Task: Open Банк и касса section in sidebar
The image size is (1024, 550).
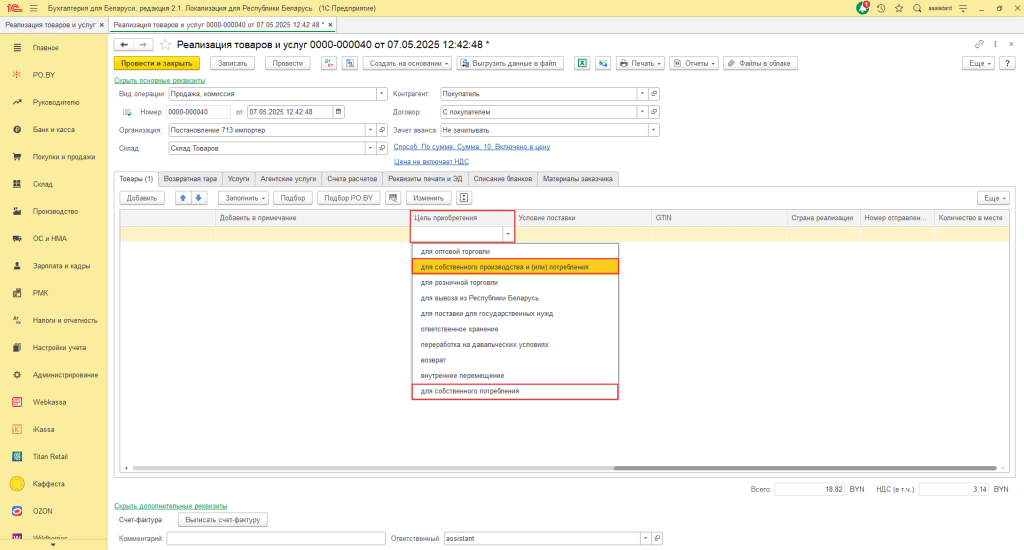Action: click(54, 129)
